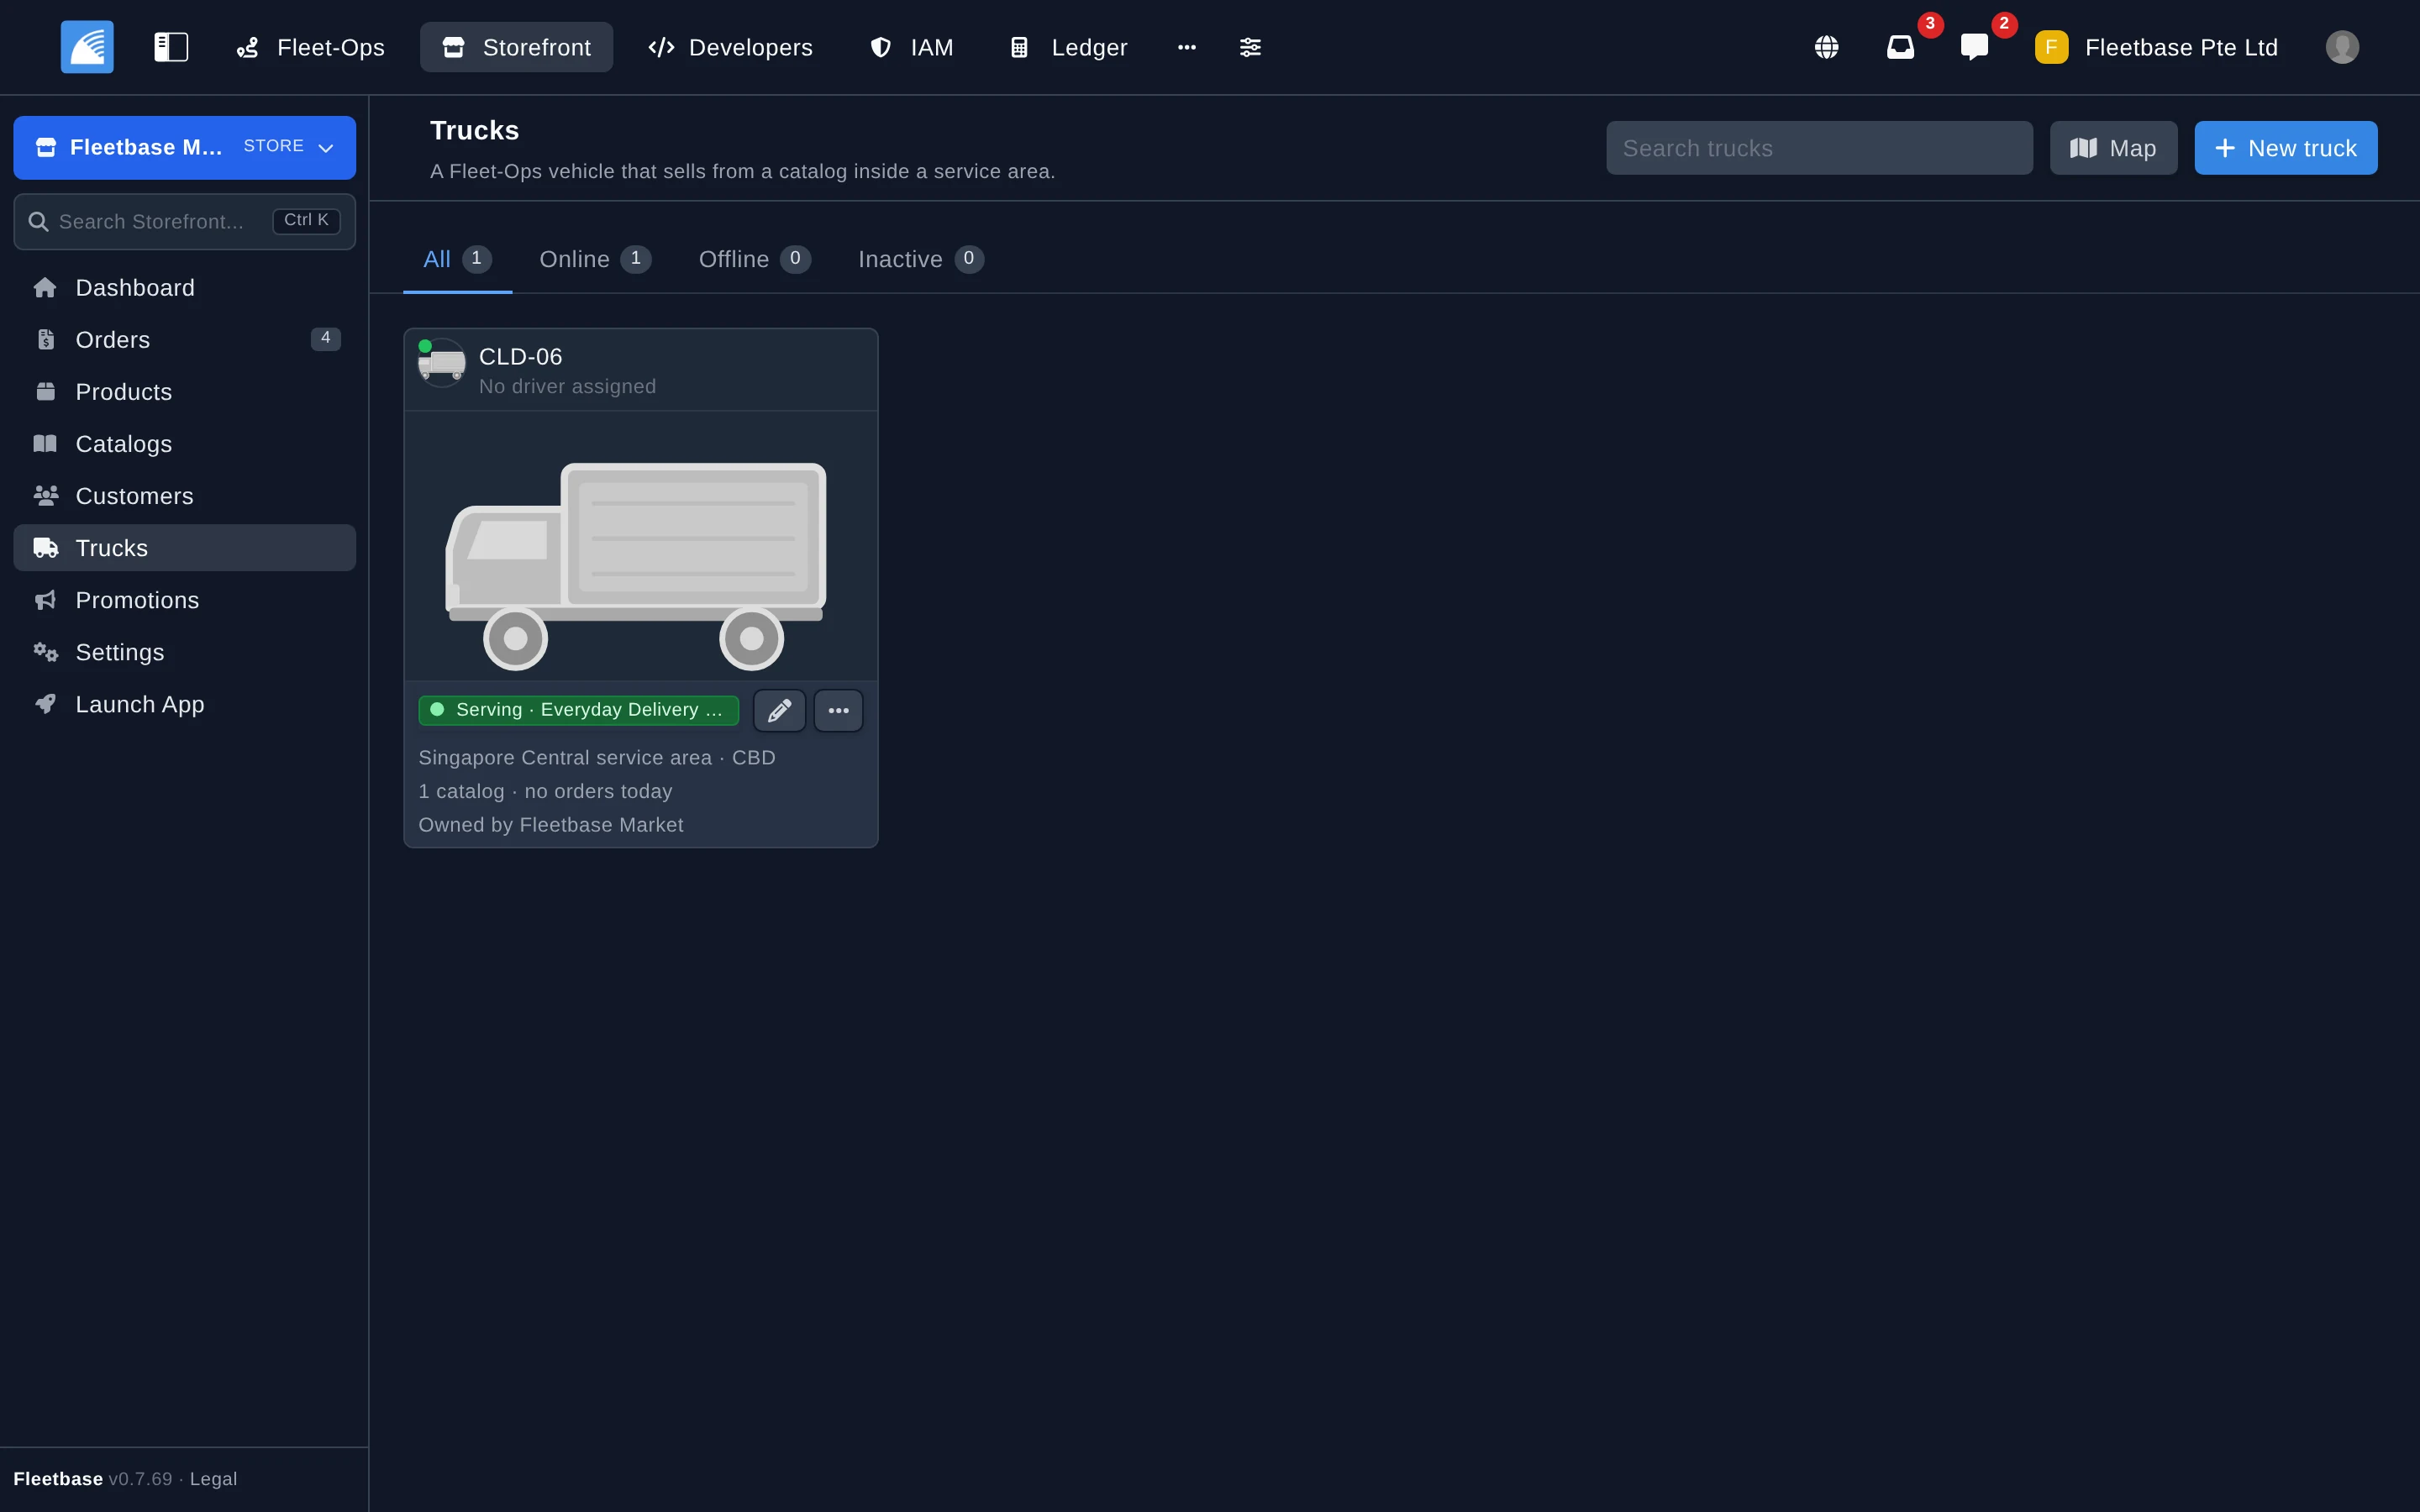This screenshot has width=2420, height=1512.
Task: Select Trucks in sidebar
Action: (185, 548)
